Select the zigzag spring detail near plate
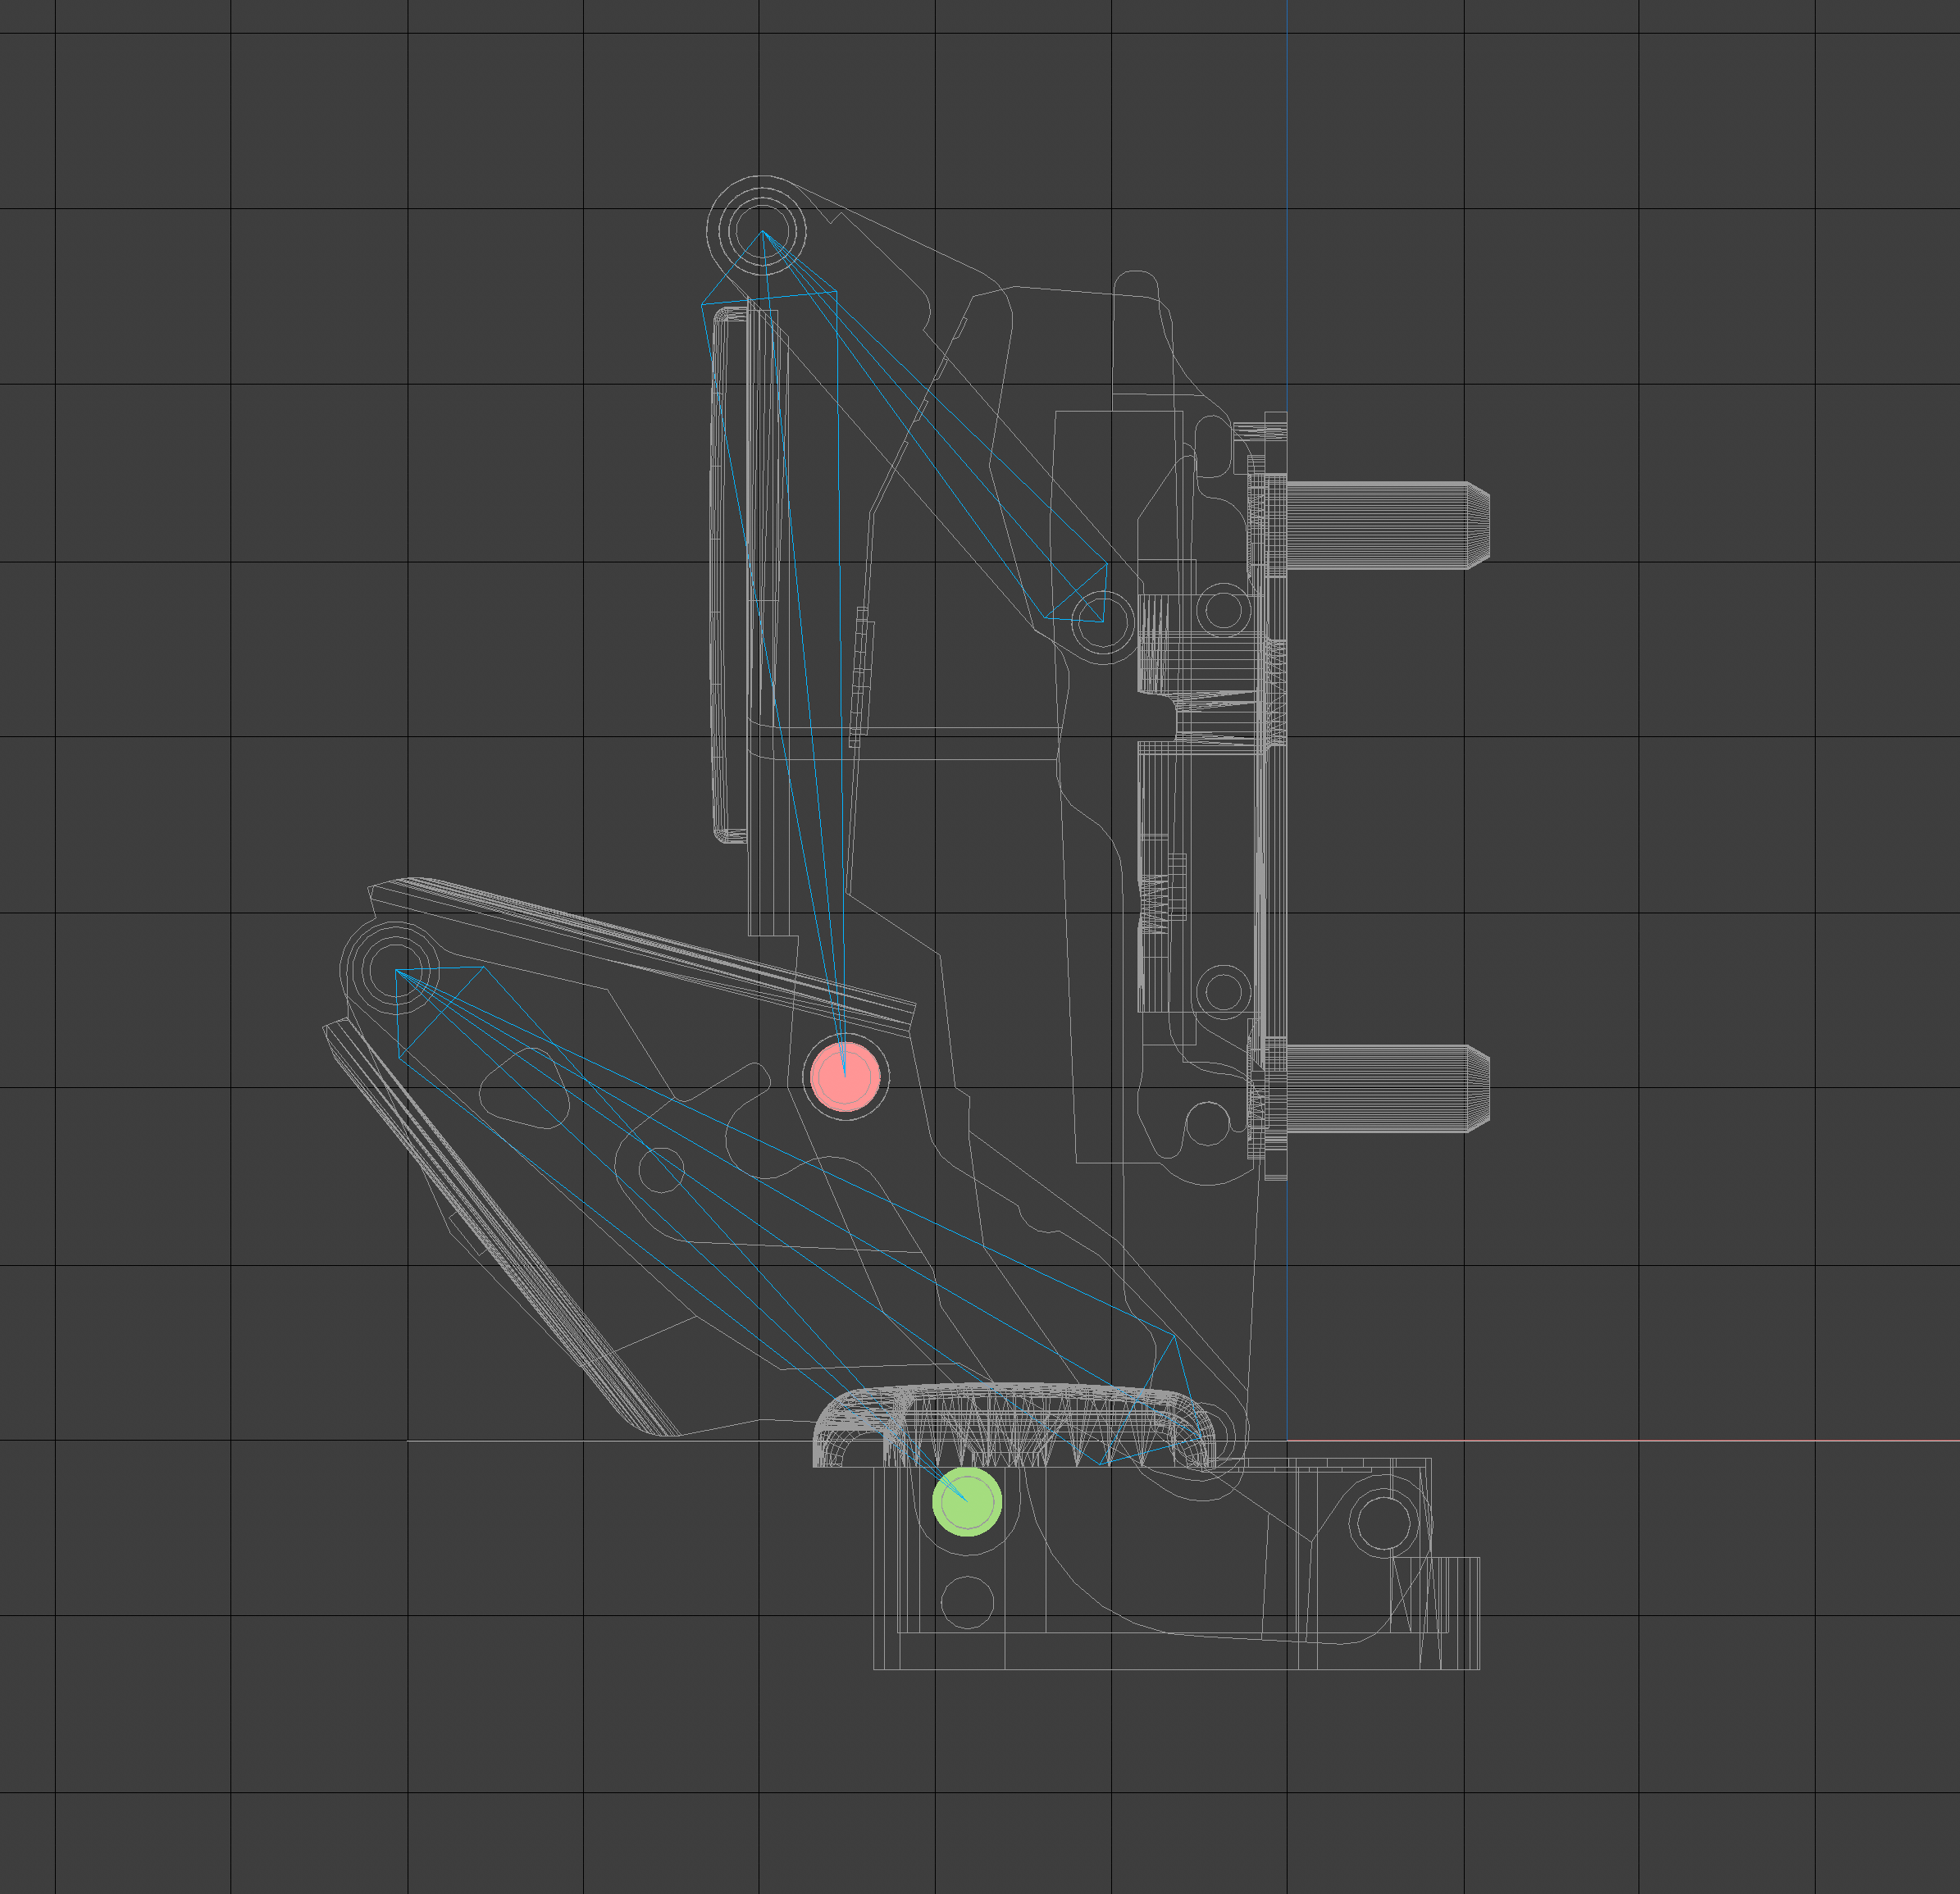1960x1894 pixels. click(1155, 905)
